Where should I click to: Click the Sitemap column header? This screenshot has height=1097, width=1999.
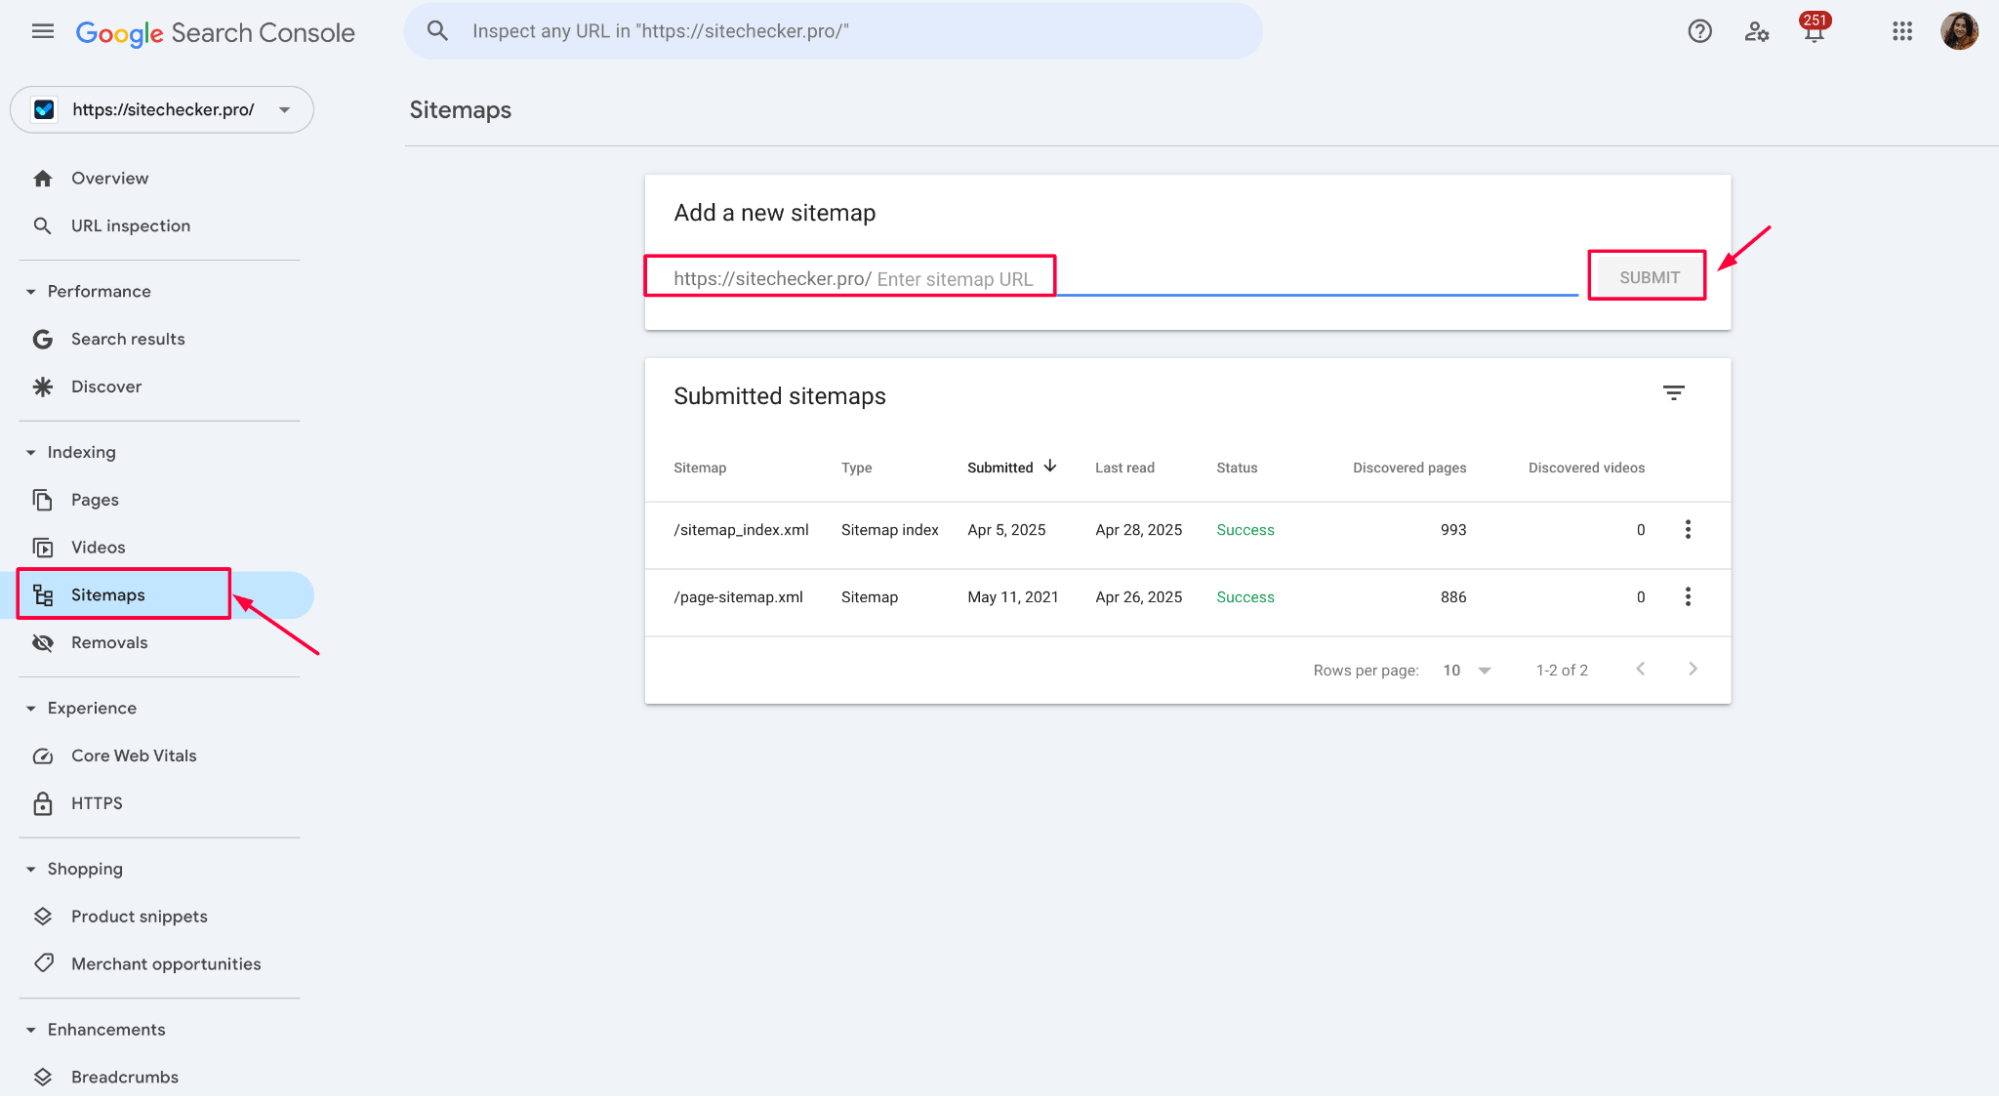(x=700, y=468)
